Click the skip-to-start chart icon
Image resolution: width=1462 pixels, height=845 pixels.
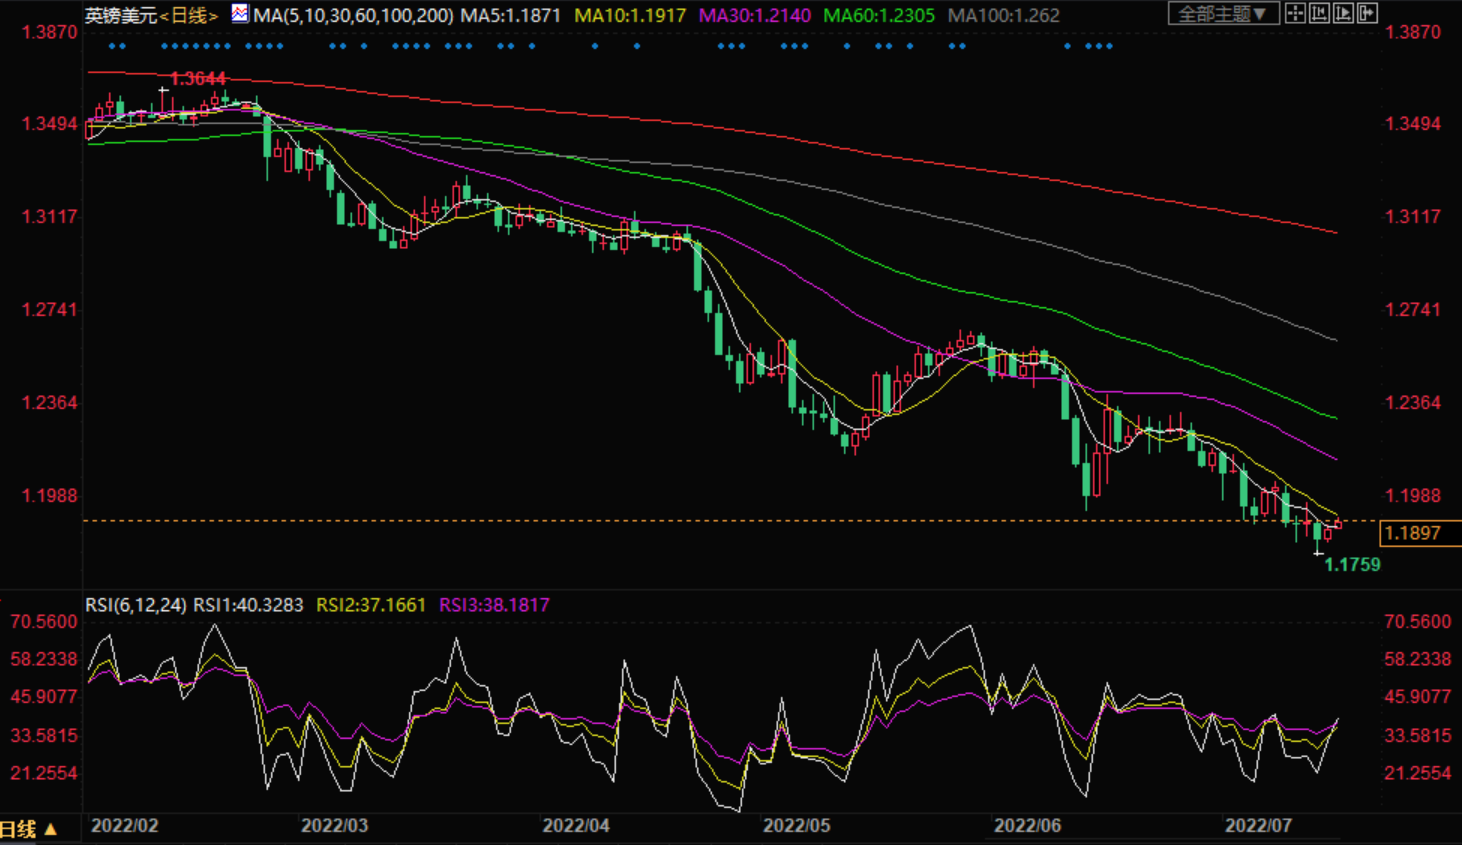(x=1319, y=13)
